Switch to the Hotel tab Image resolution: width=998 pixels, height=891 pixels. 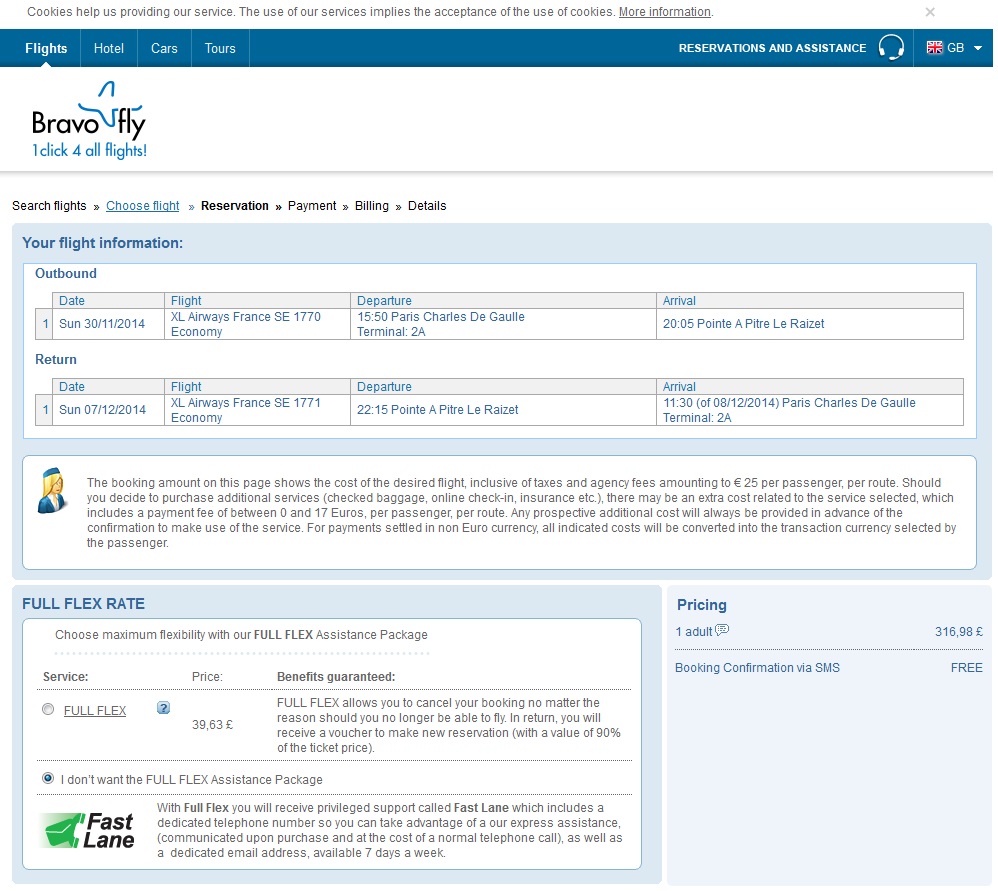click(109, 48)
